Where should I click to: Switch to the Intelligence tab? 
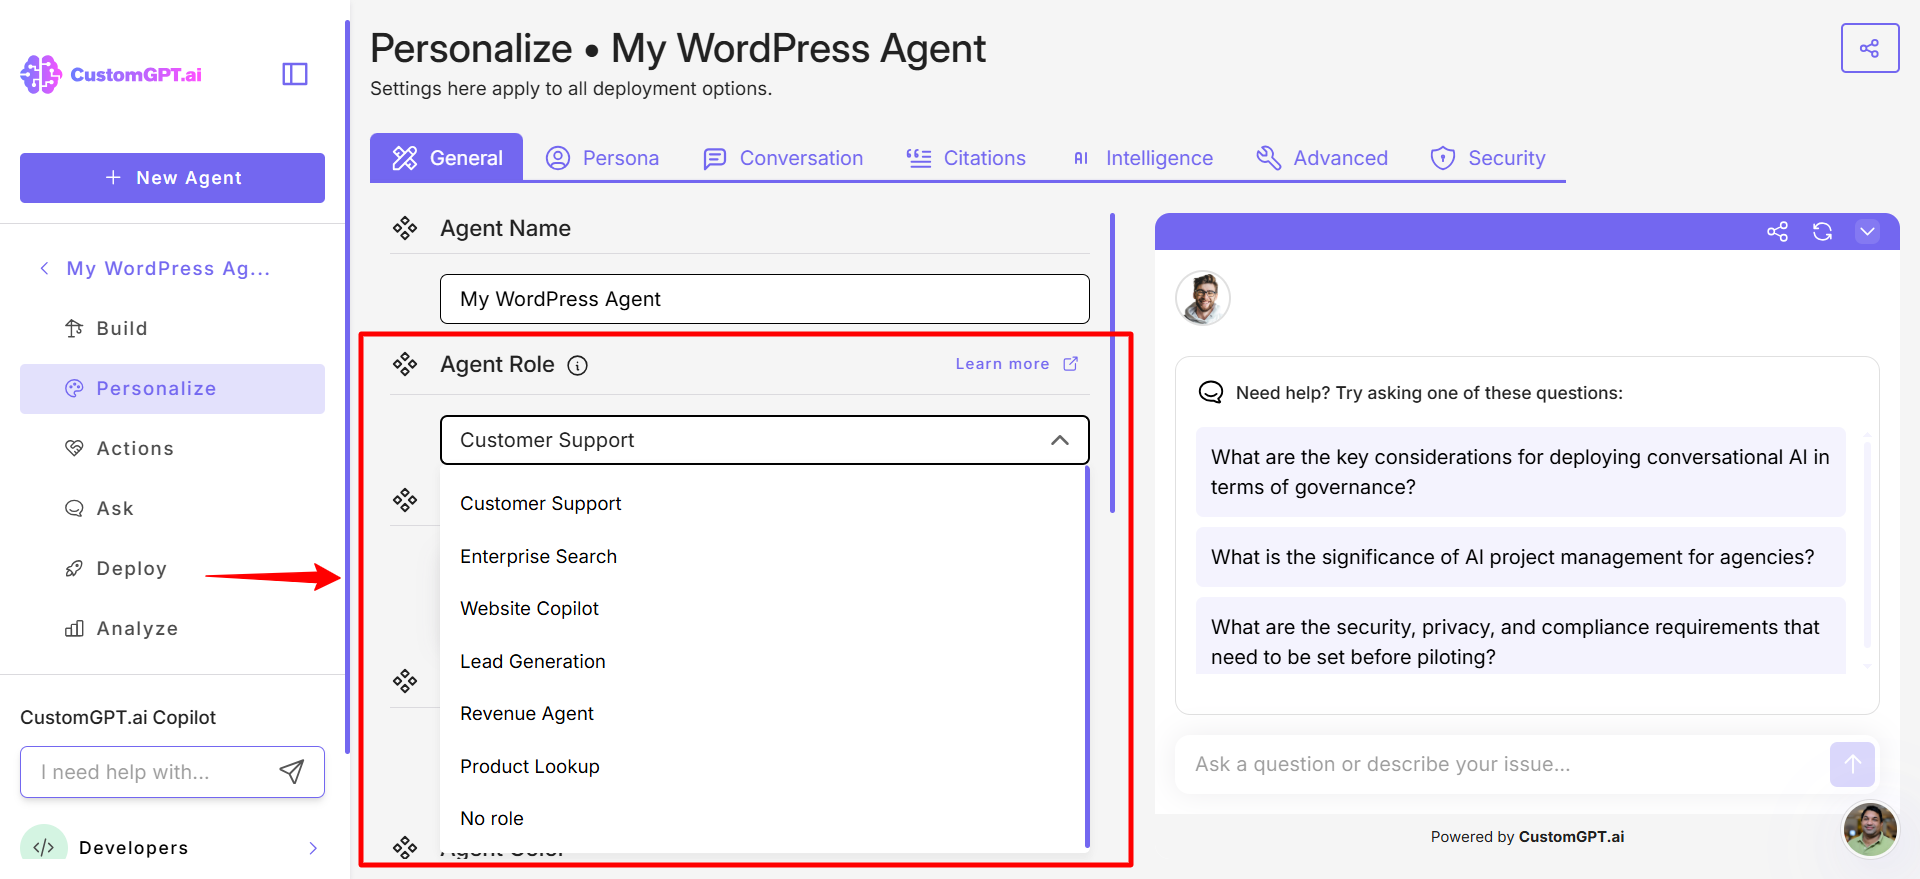1142,158
